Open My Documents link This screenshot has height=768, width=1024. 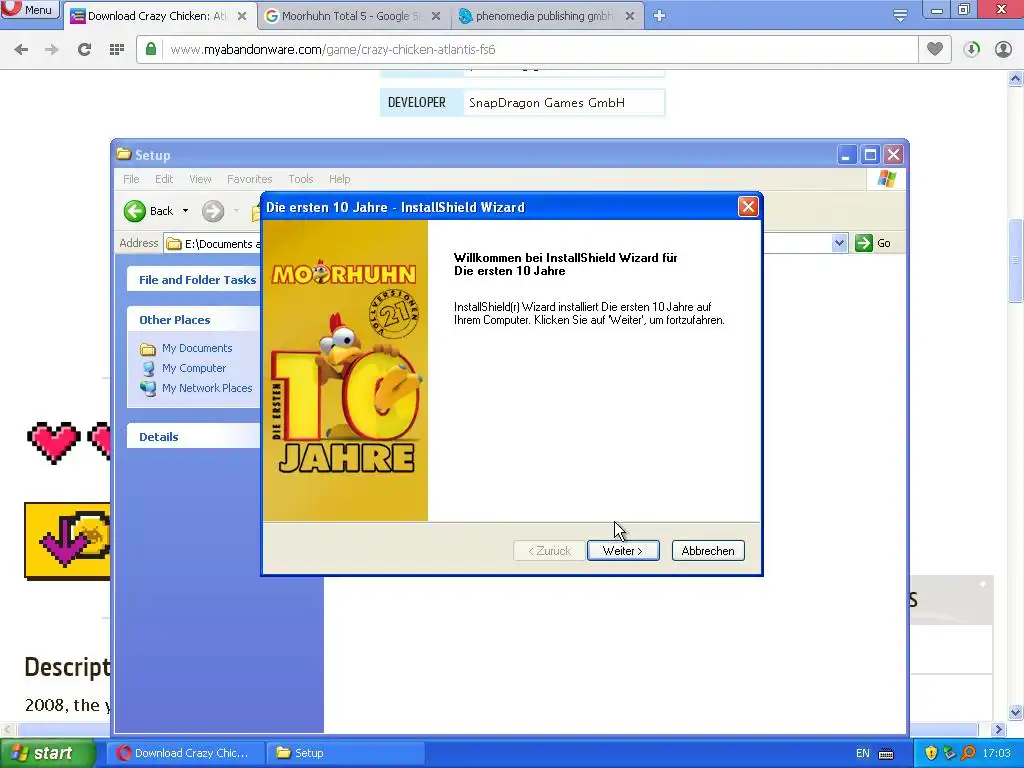(197, 348)
